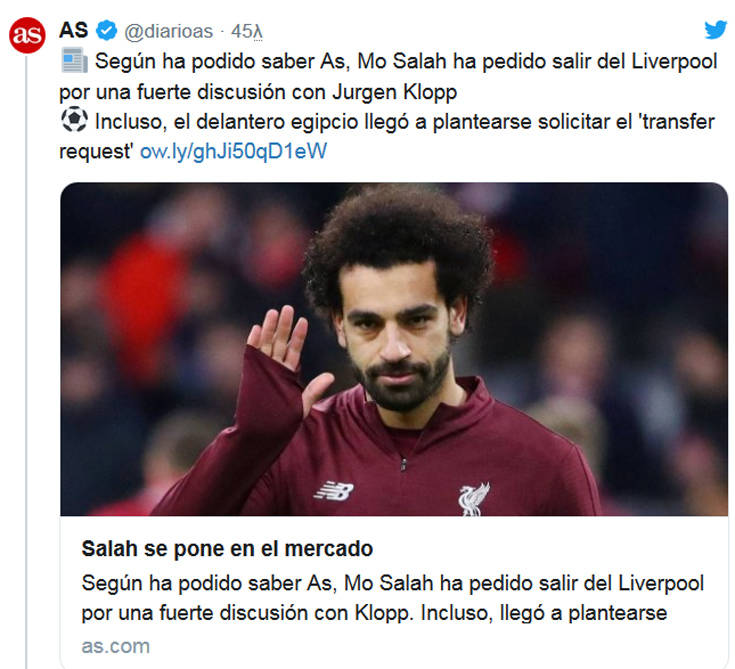Open the article card photo
The width and height of the screenshot is (735, 669).
[394, 349]
